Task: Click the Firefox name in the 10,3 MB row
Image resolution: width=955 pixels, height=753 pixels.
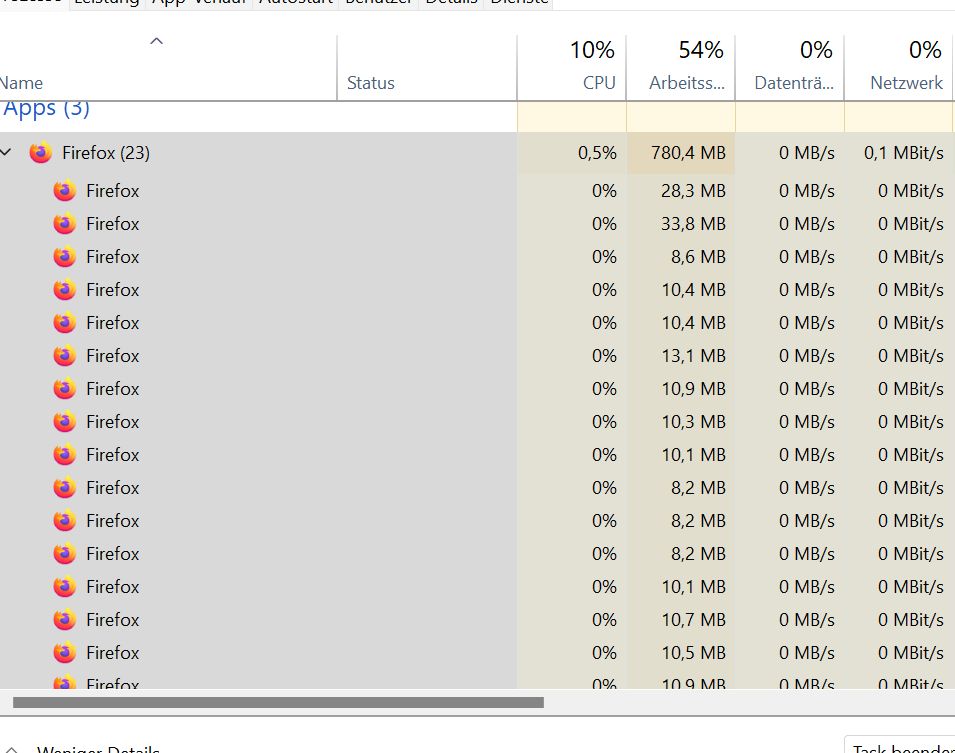Action: point(113,421)
